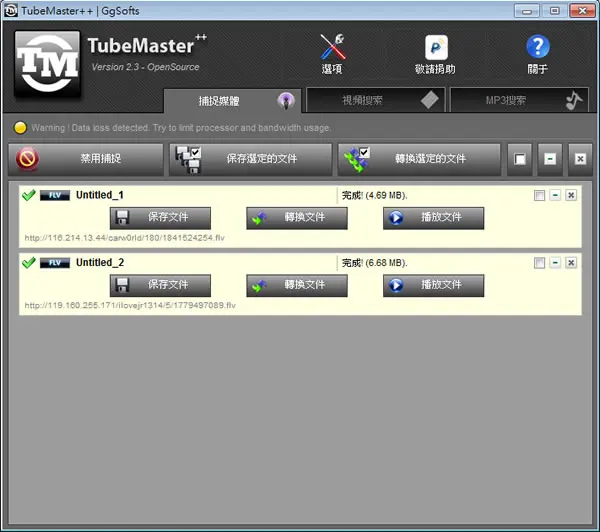Screen dimensions: 600x532
Task: Click 轉換文件 convert button for Untitled_2
Action: tap(297, 286)
